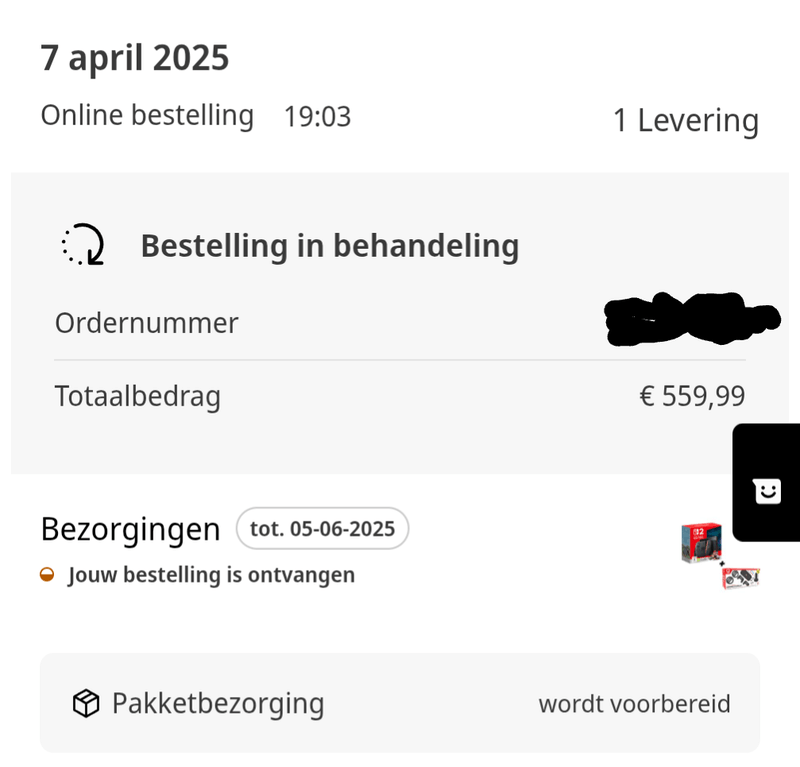Click the circular order-processing status icon
800x767 pixels.
(83, 245)
